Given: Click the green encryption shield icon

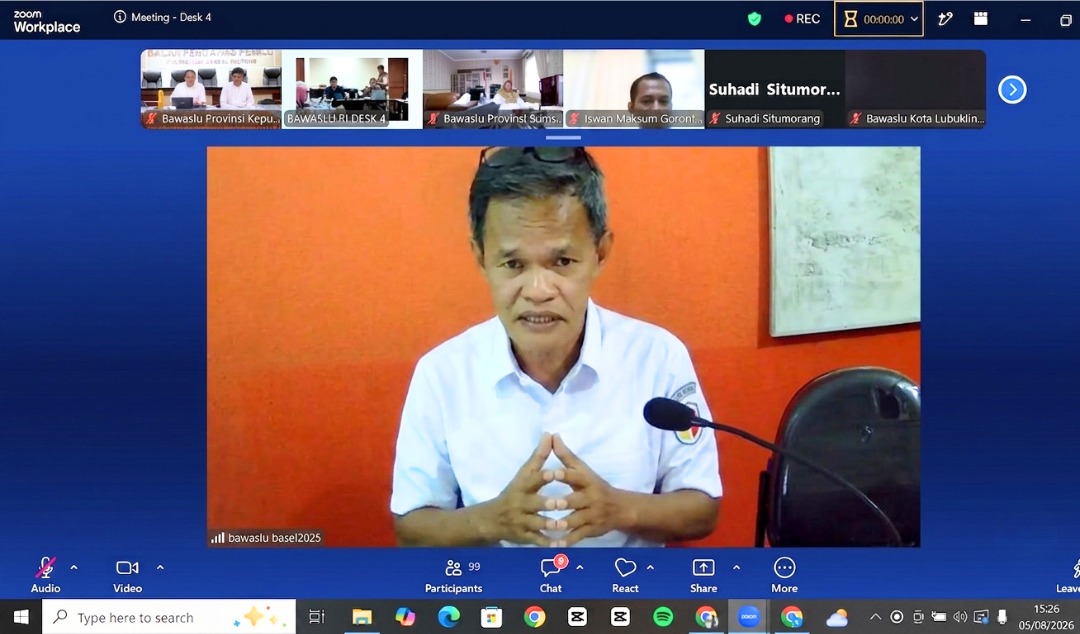Looking at the screenshot, I should pos(754,19).
